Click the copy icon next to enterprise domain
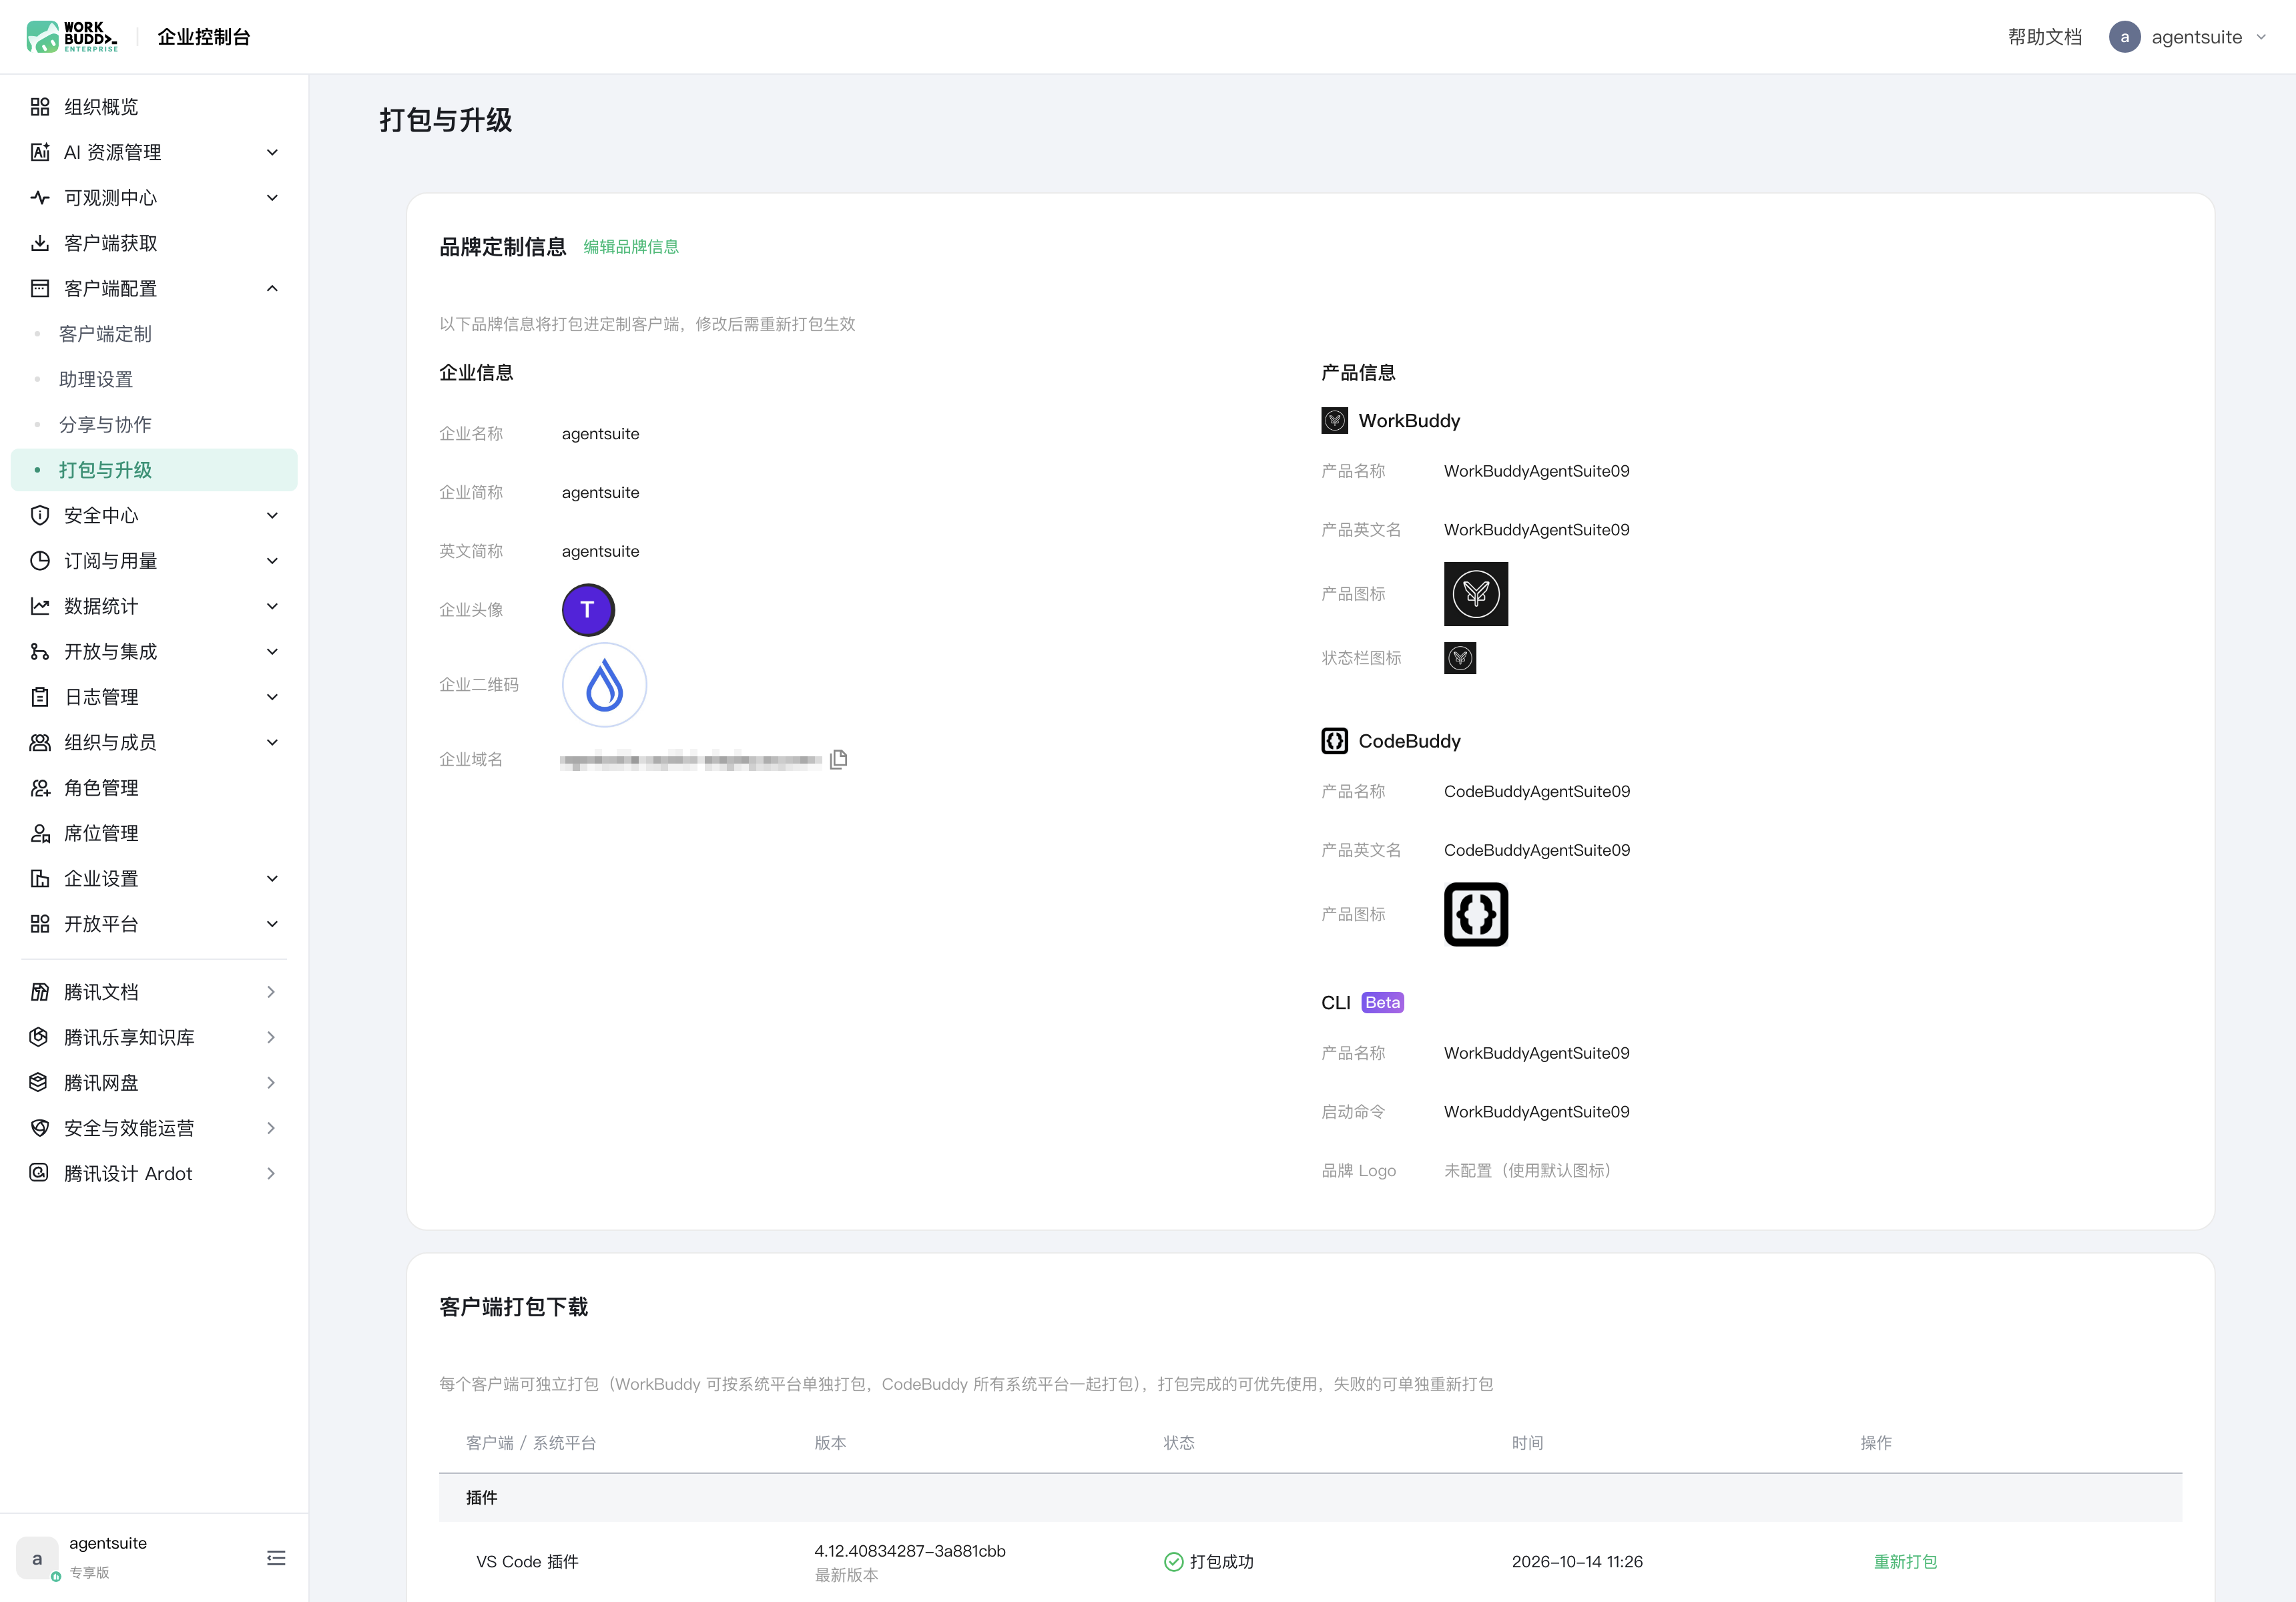The height and width of the screenshot is (1602, 2296). click(838, 760)
